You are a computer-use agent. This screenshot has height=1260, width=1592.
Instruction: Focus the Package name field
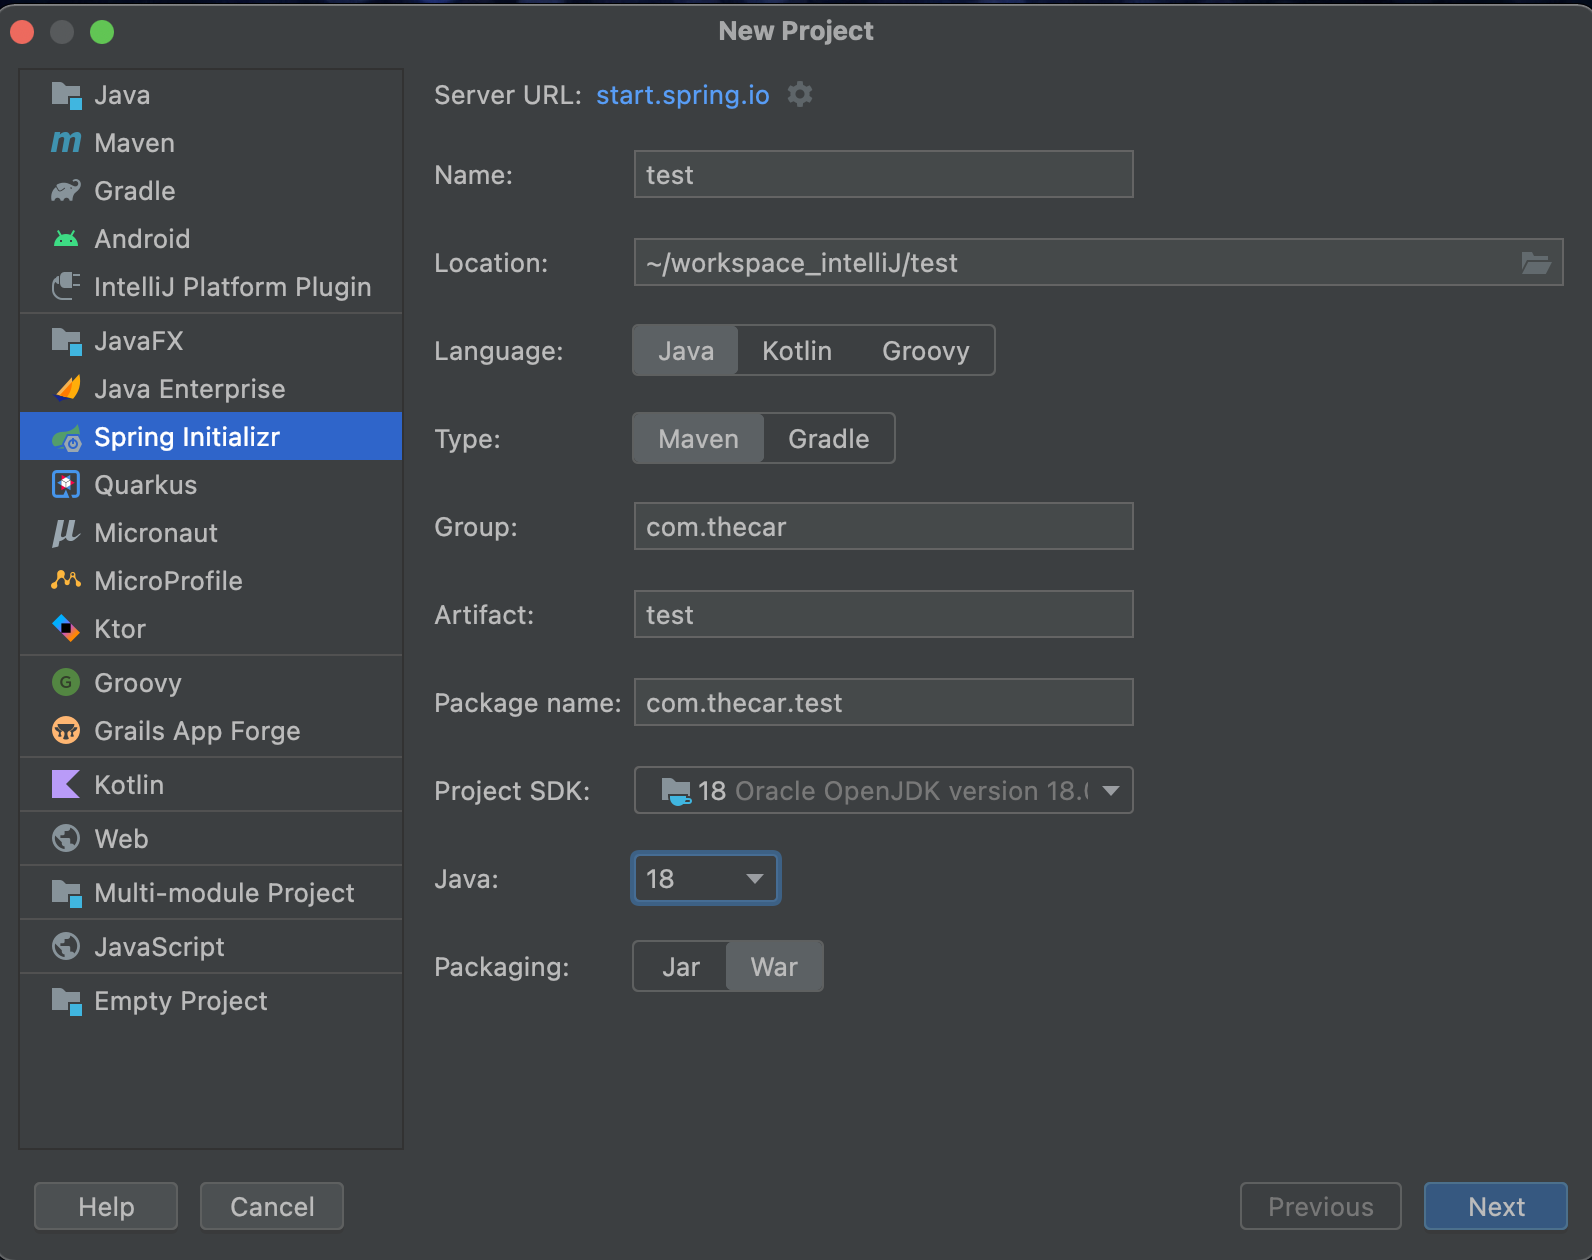point(884,703)
